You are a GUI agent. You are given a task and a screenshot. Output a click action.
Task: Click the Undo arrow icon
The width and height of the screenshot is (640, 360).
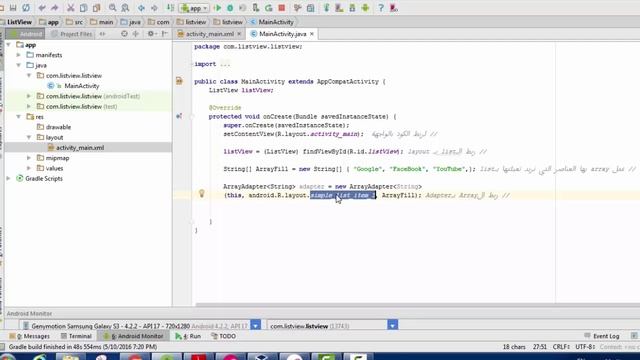tap(42, 8)
